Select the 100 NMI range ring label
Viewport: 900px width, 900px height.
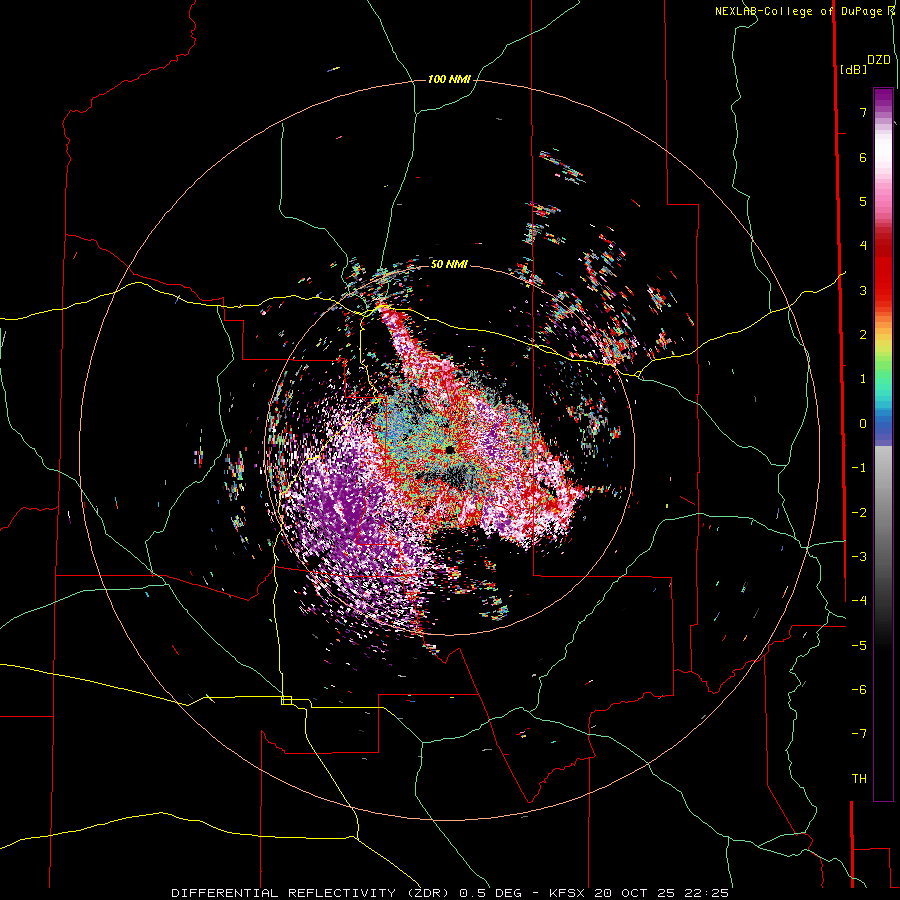(449, 79)
